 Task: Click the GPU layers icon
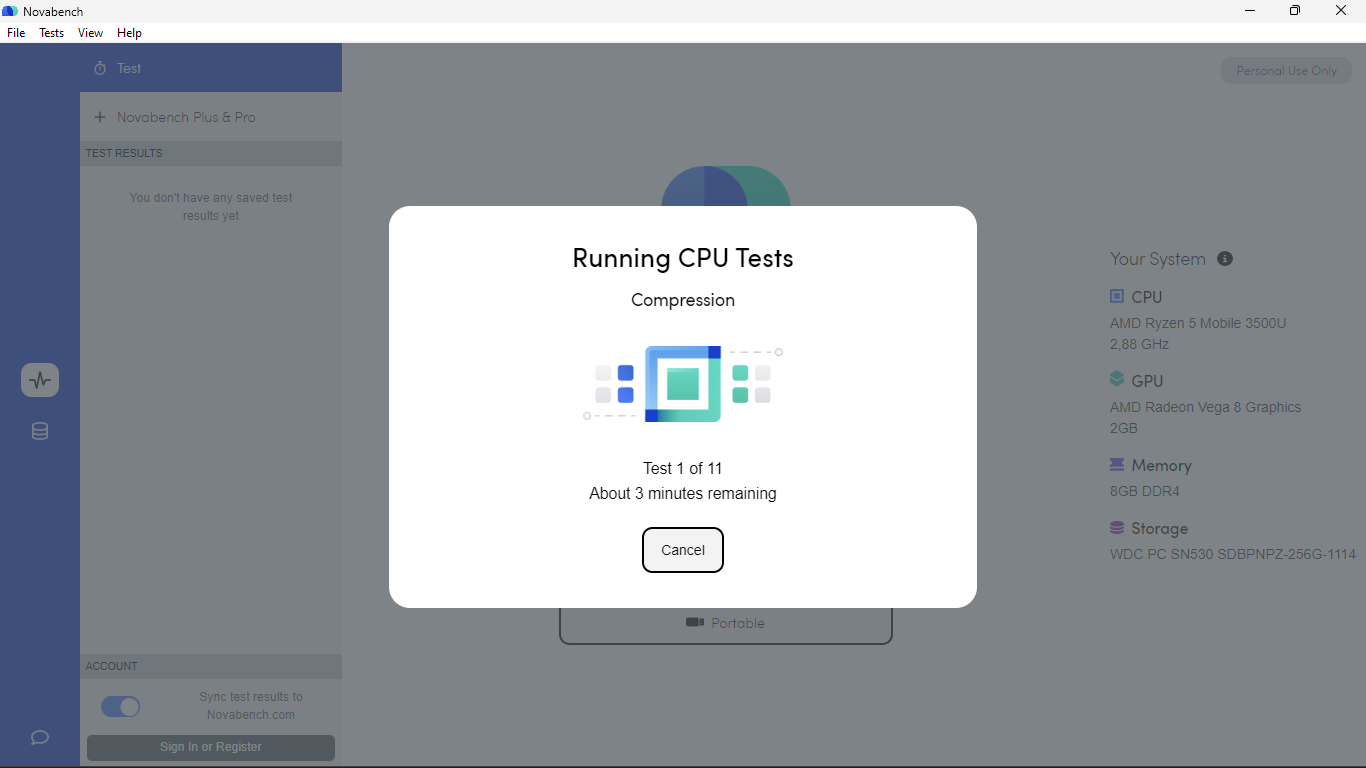tap(1117, 380)
